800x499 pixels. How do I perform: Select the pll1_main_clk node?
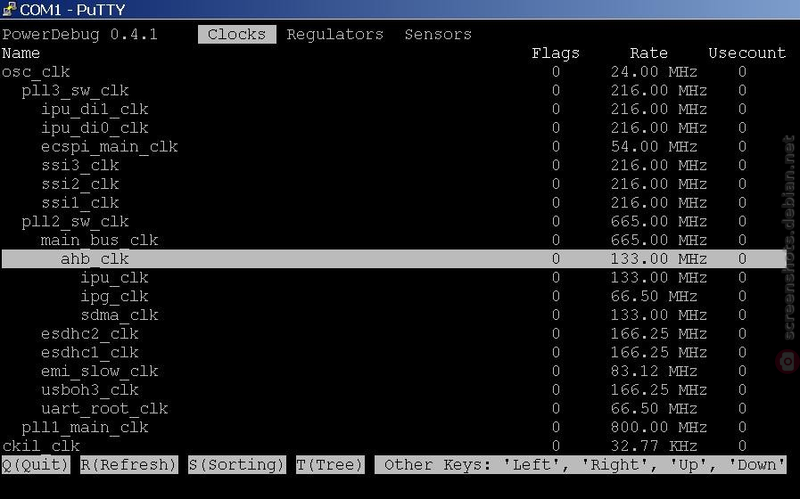coord(393,428)
